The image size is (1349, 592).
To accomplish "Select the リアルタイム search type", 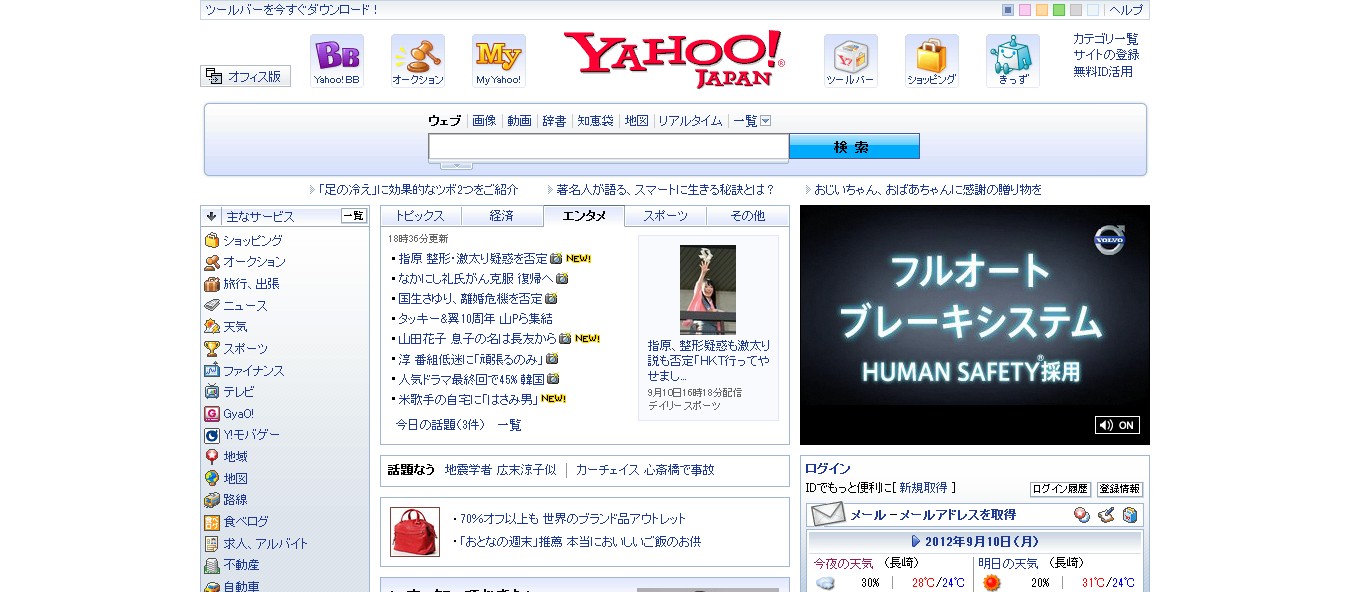I will tap(690, 121).
